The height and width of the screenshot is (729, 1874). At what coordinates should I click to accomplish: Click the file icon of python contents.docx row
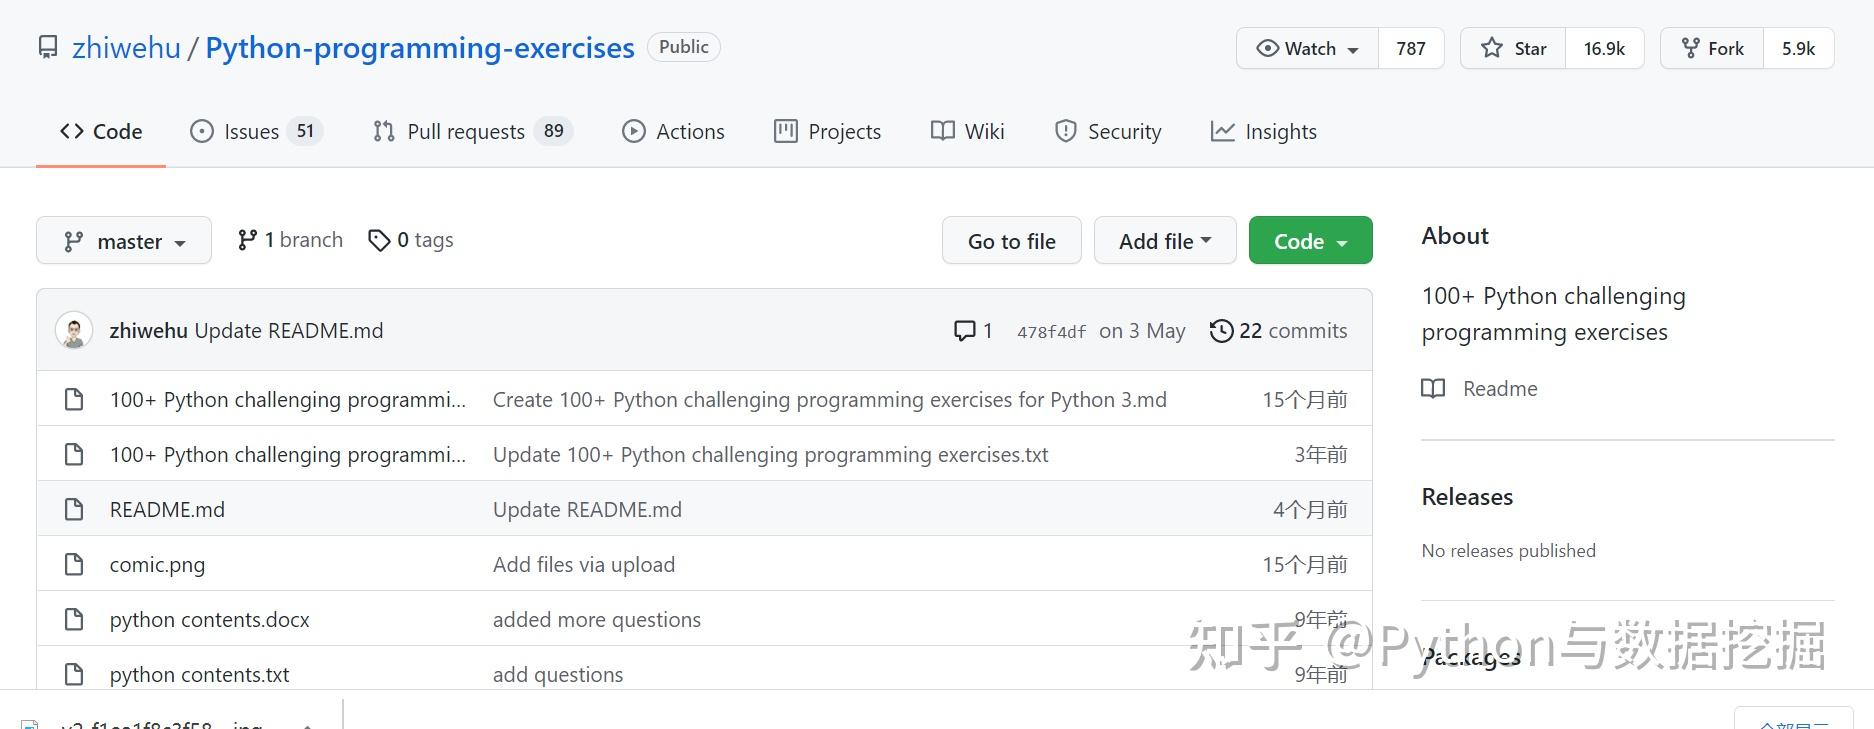(x=74, y=620)
